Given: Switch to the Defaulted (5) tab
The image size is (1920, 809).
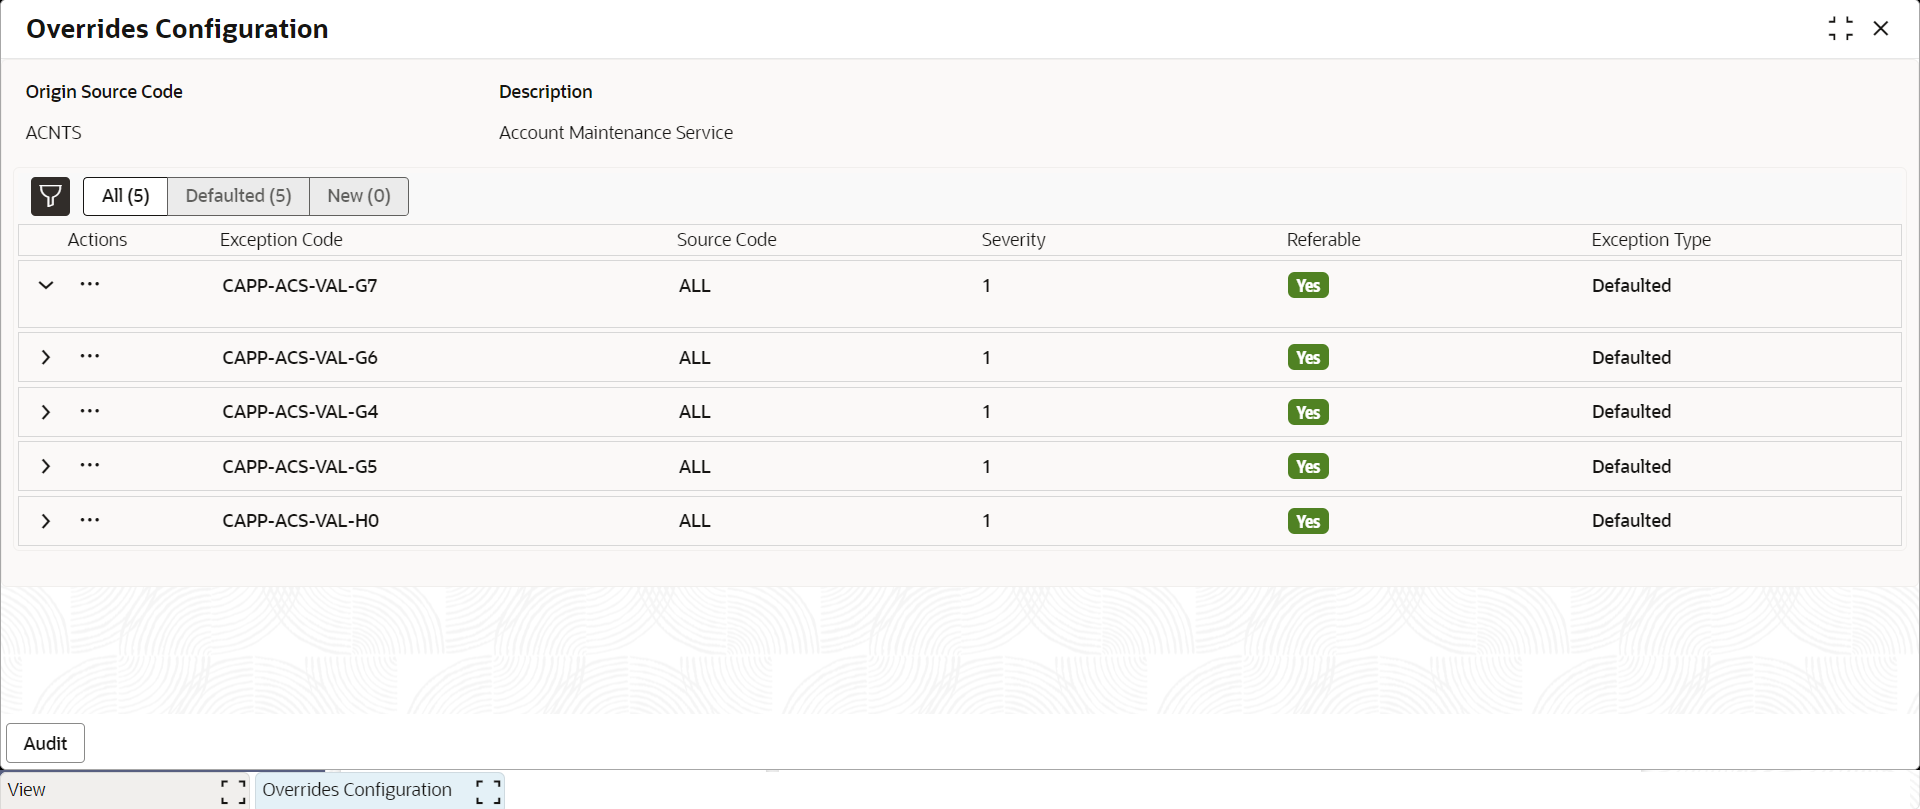Looking at the screenshot, I should coord(239,196).
